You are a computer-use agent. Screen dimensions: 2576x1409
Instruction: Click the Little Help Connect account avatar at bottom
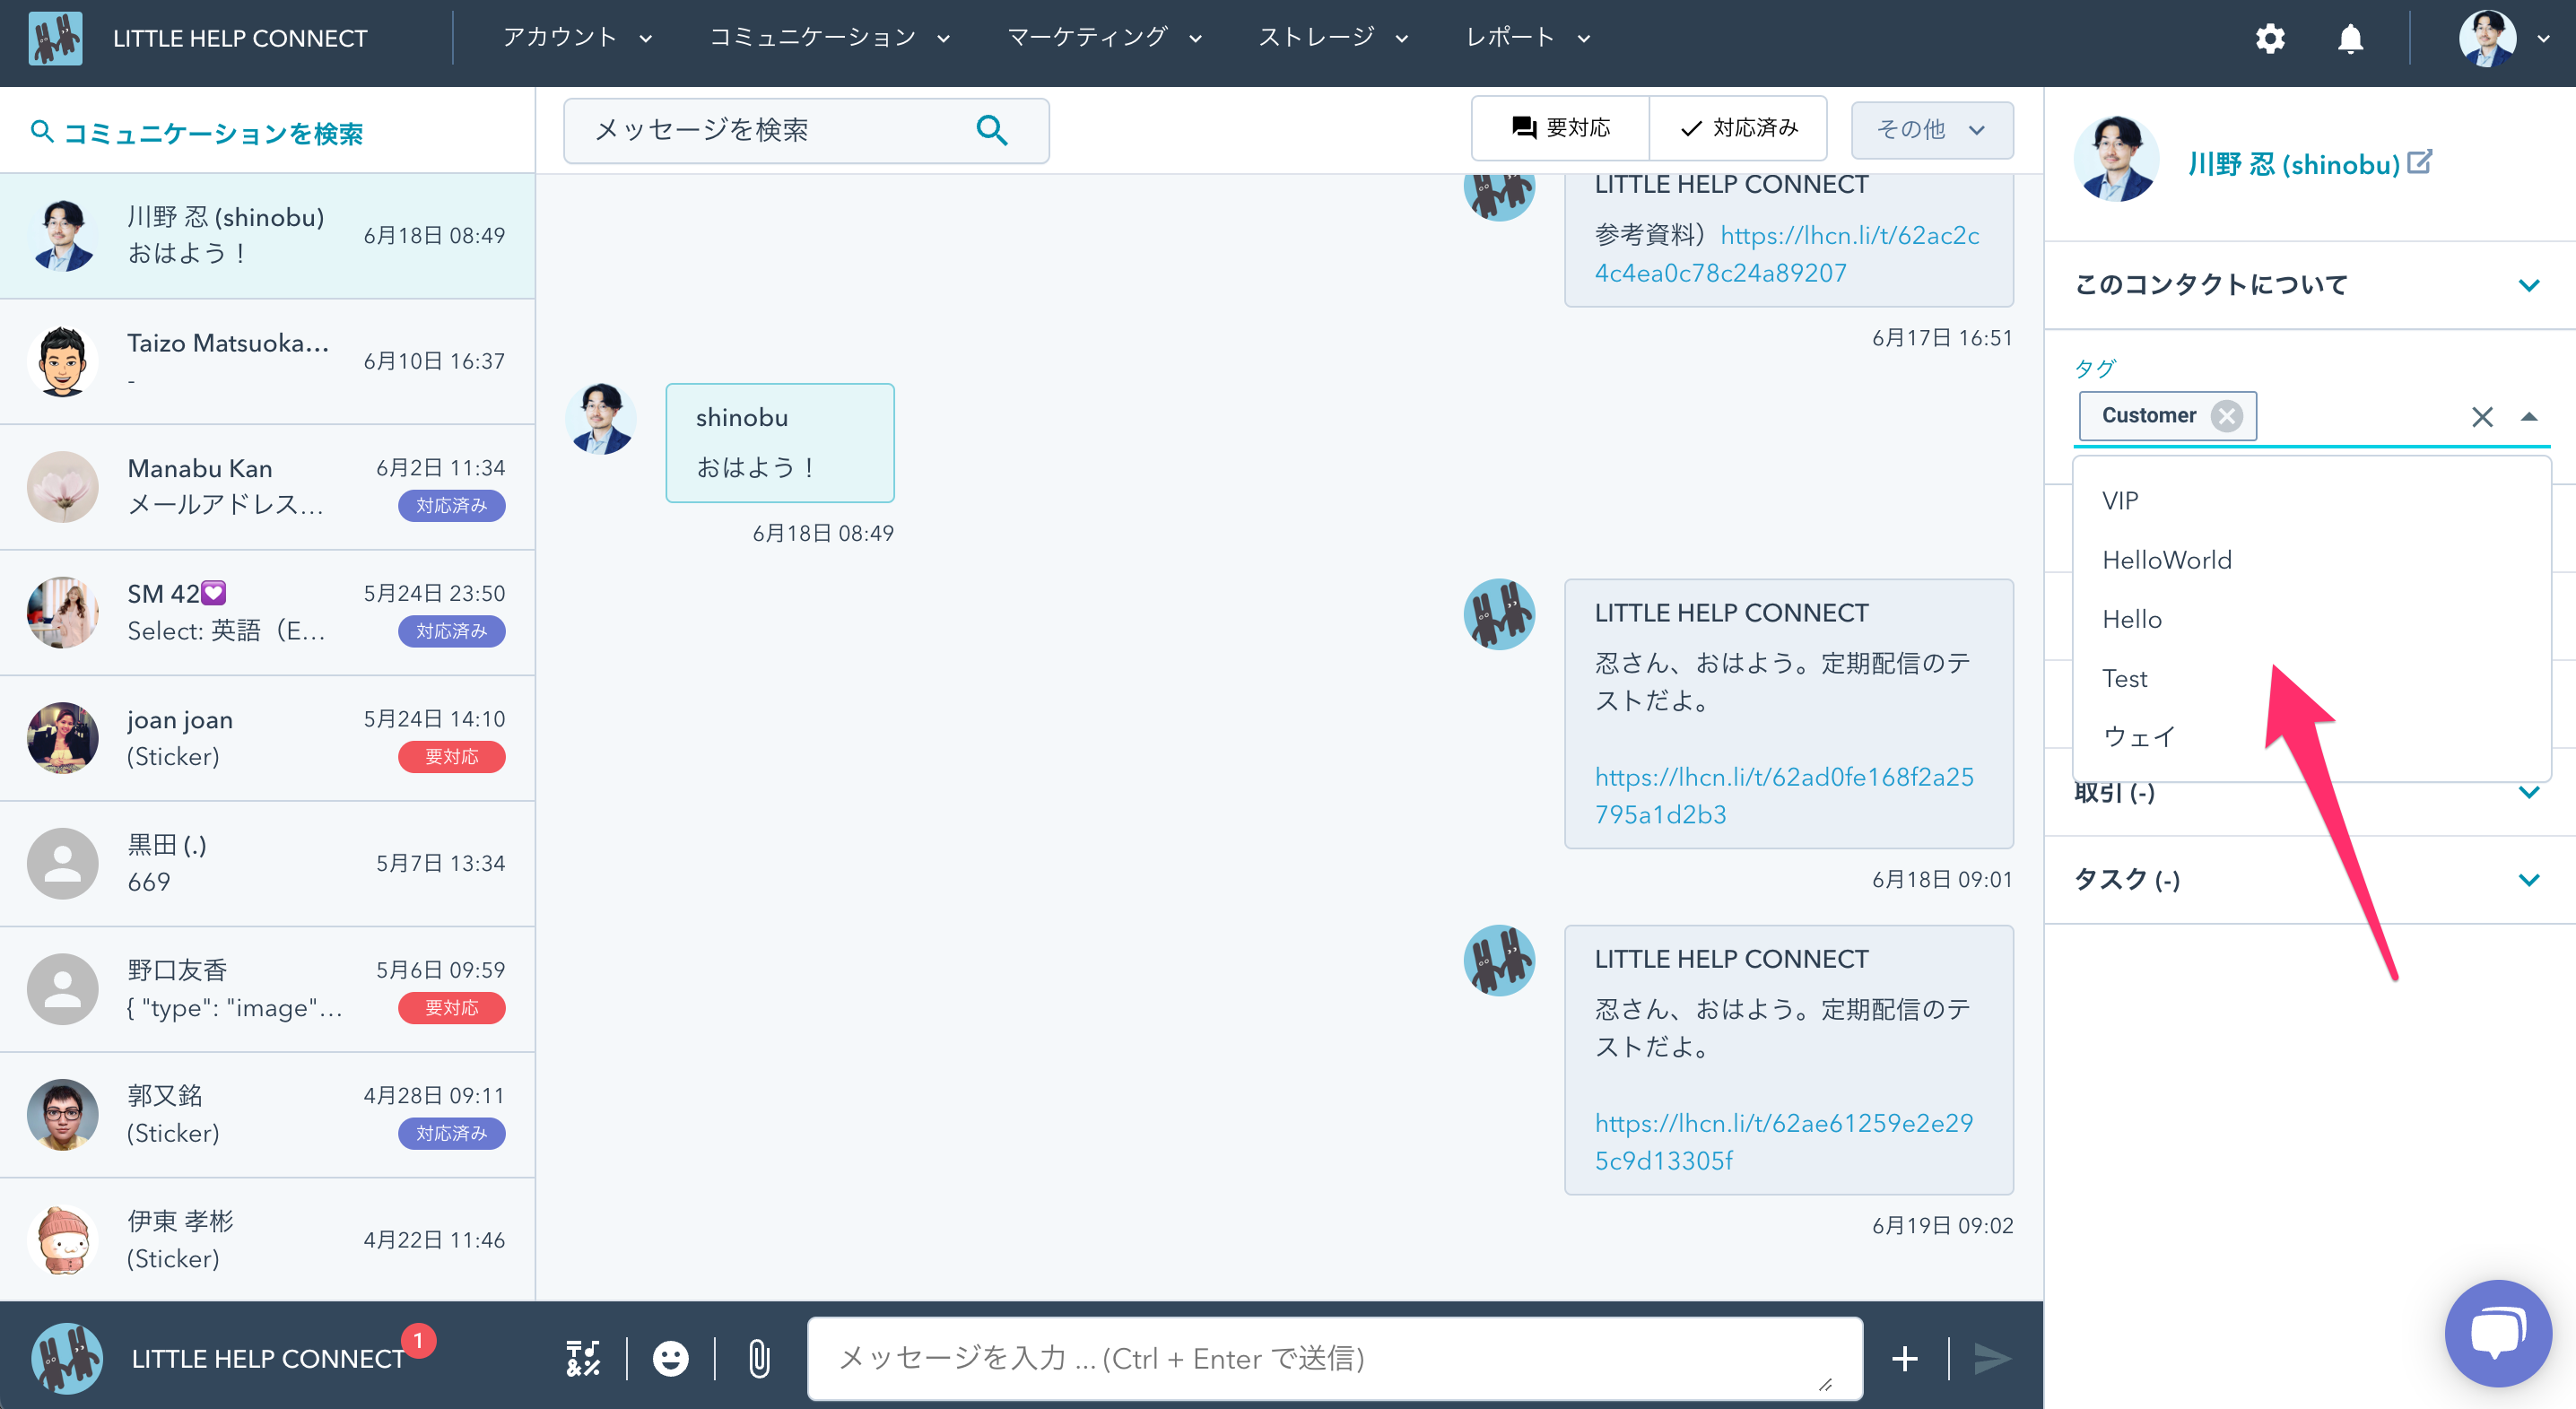click(x=67, y=1358)
